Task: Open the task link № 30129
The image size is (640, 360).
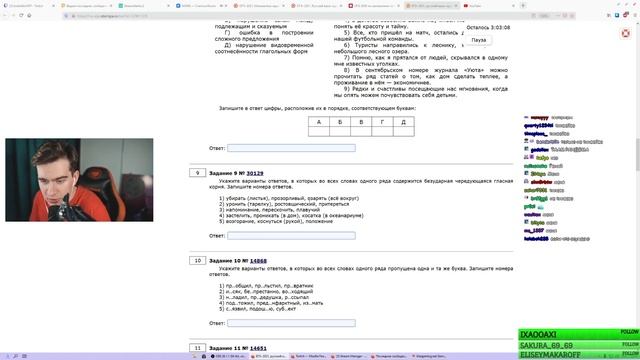Action: [255, 173]
